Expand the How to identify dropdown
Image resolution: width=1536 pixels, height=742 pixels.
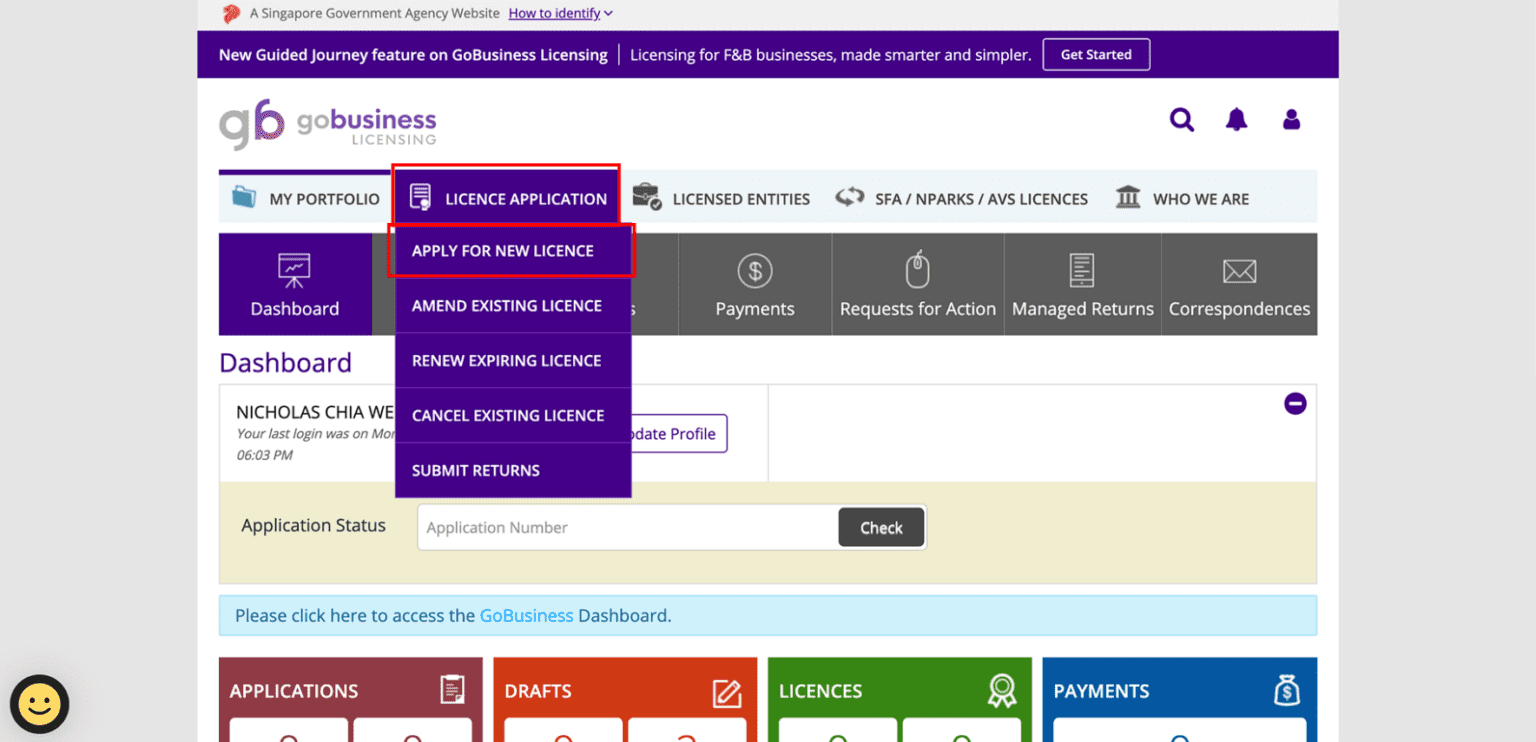(x=560, y=13)
